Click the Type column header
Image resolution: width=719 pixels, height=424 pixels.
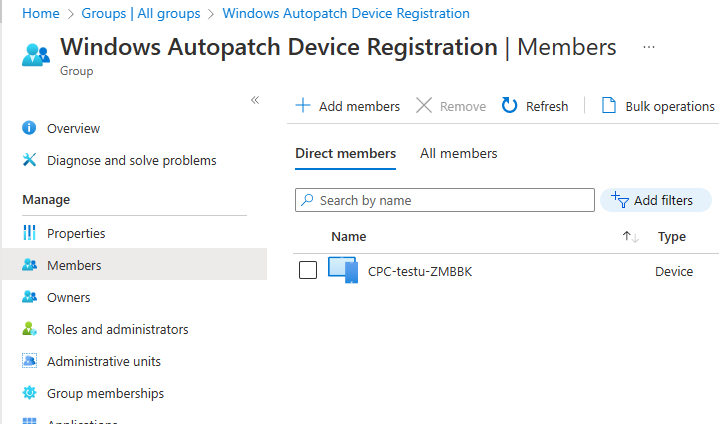point(672,237)
